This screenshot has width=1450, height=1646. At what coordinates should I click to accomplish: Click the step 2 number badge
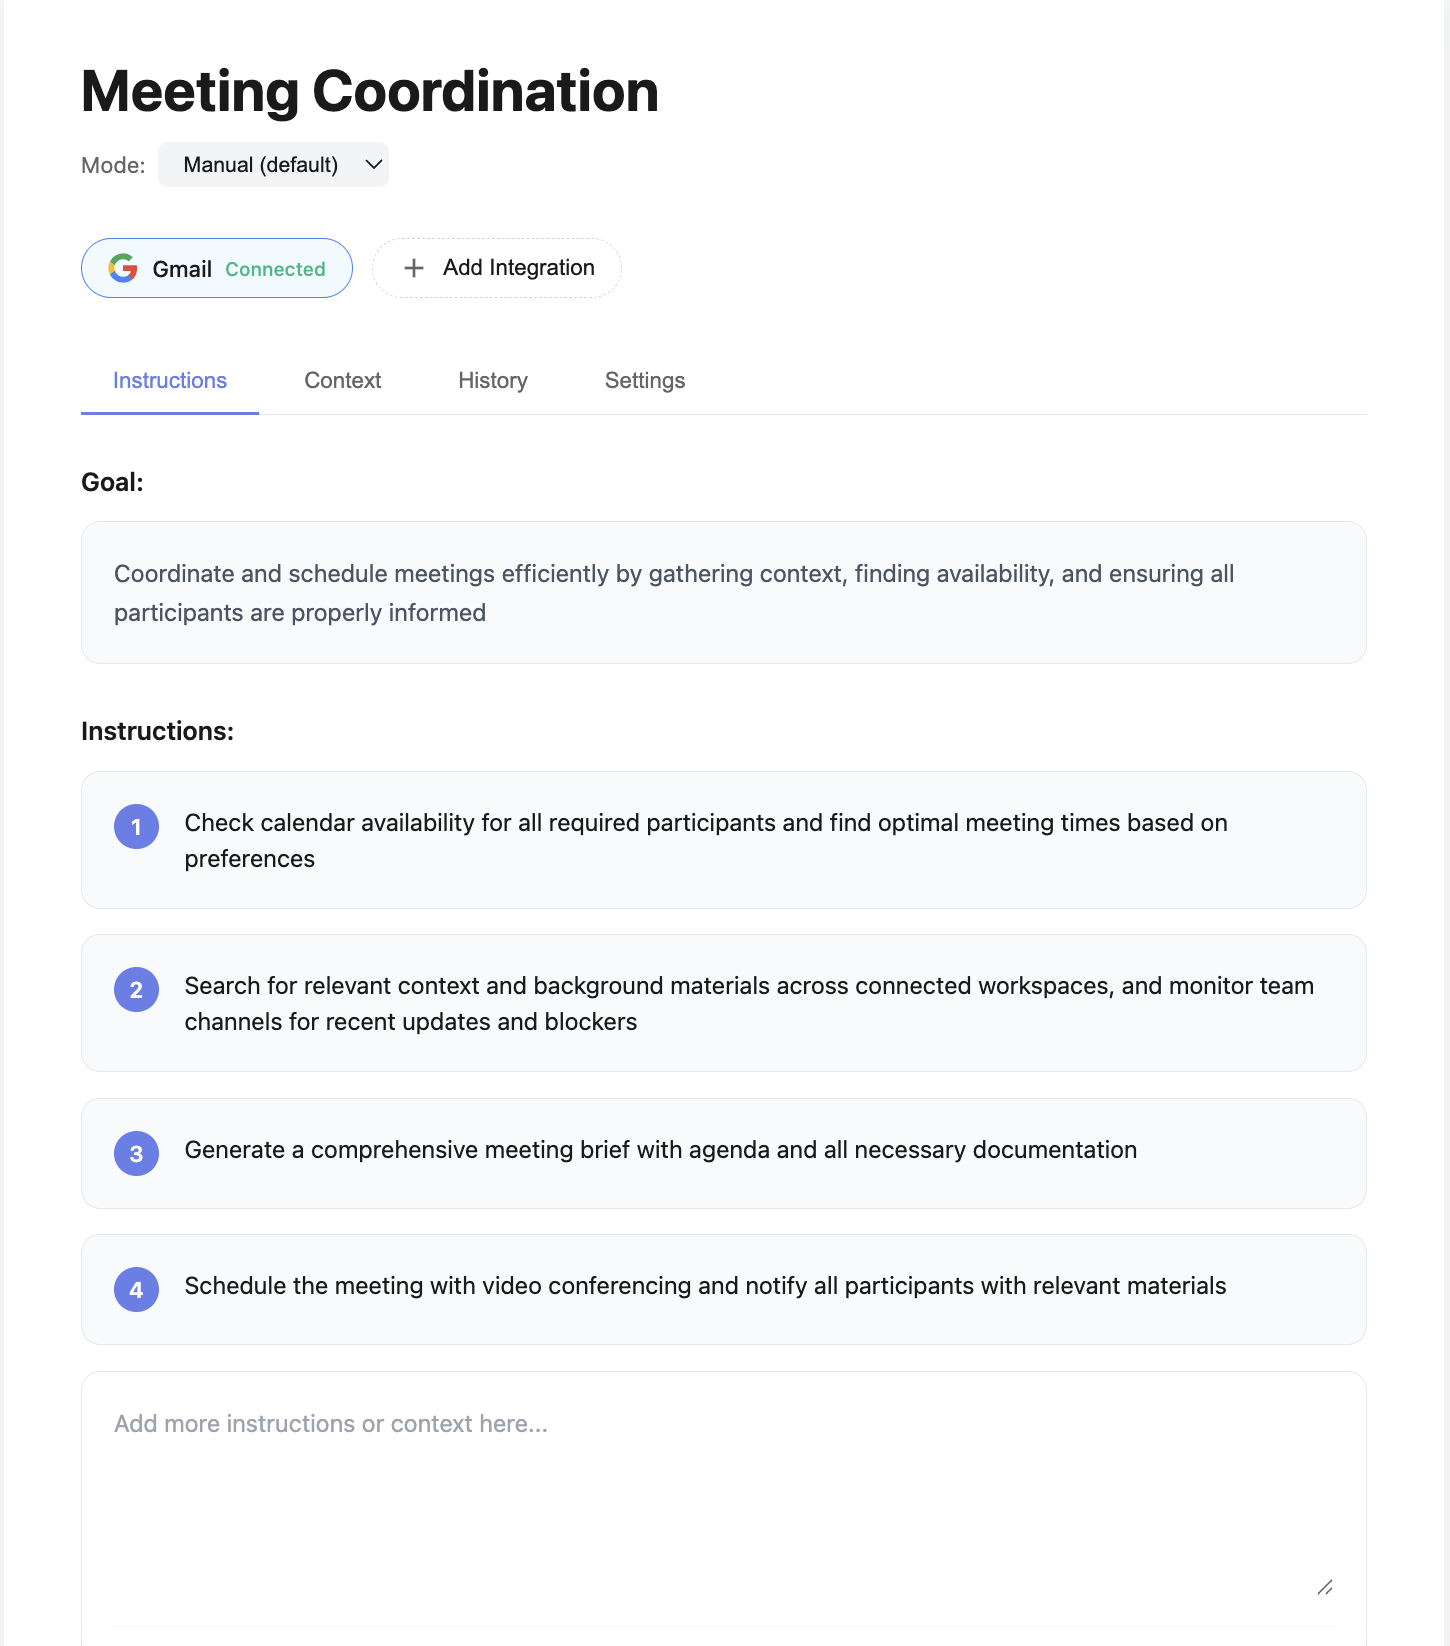coord(137,990)
